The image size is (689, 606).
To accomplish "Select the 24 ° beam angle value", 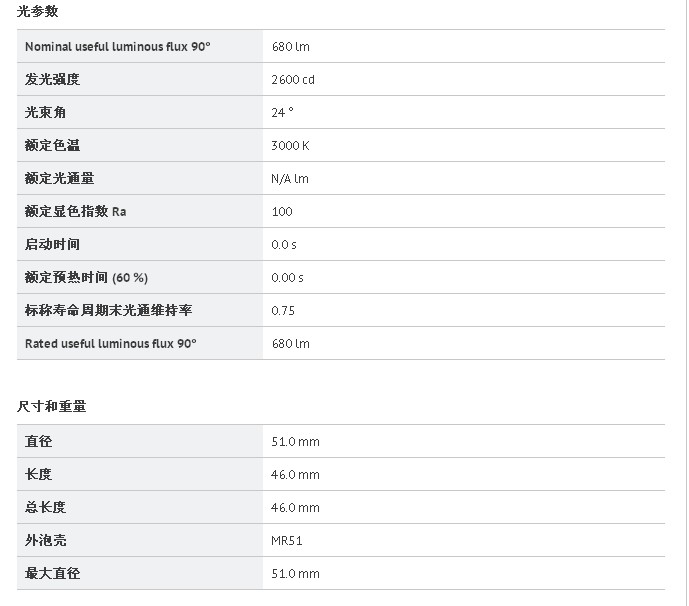I will (282, 112).
